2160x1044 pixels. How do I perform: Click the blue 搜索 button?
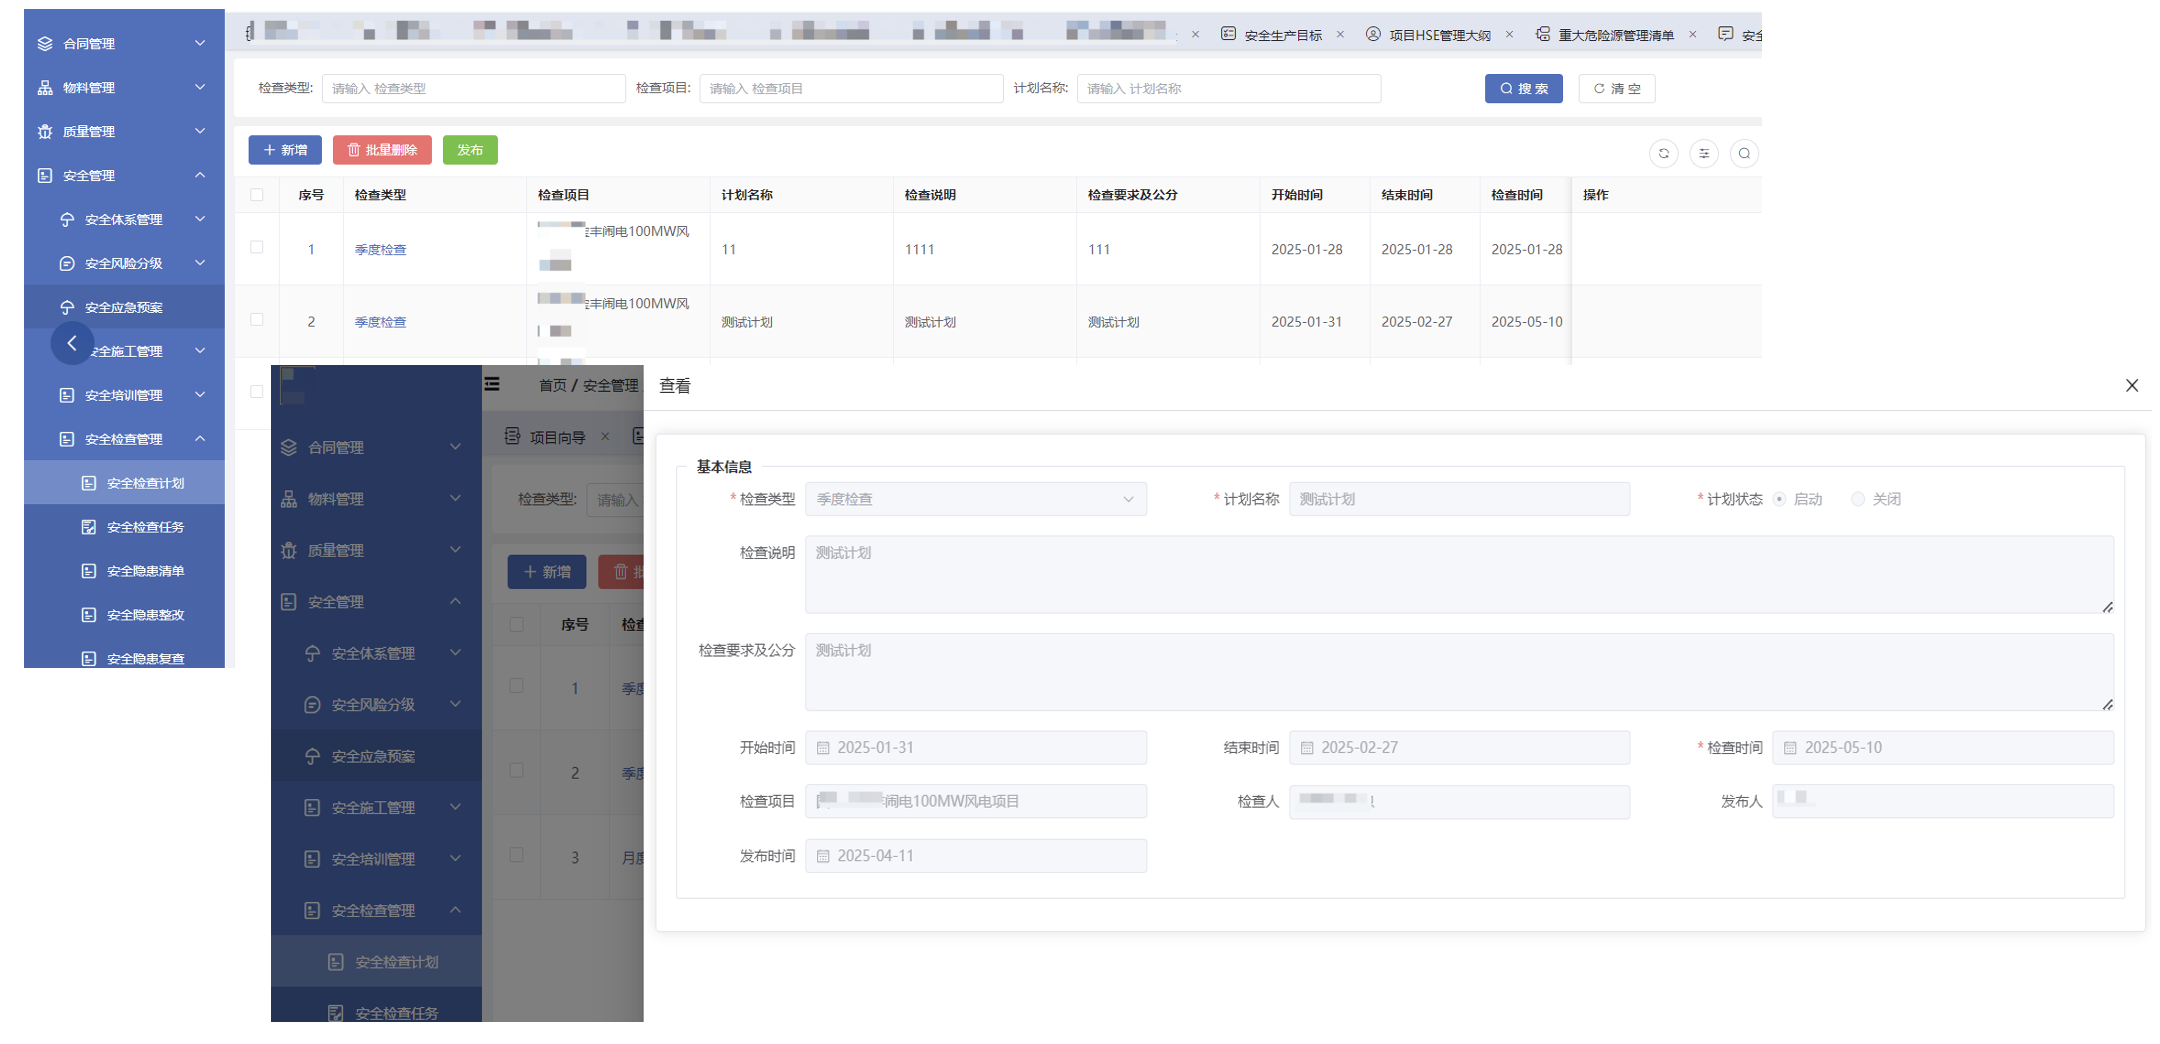point(1522,89)
